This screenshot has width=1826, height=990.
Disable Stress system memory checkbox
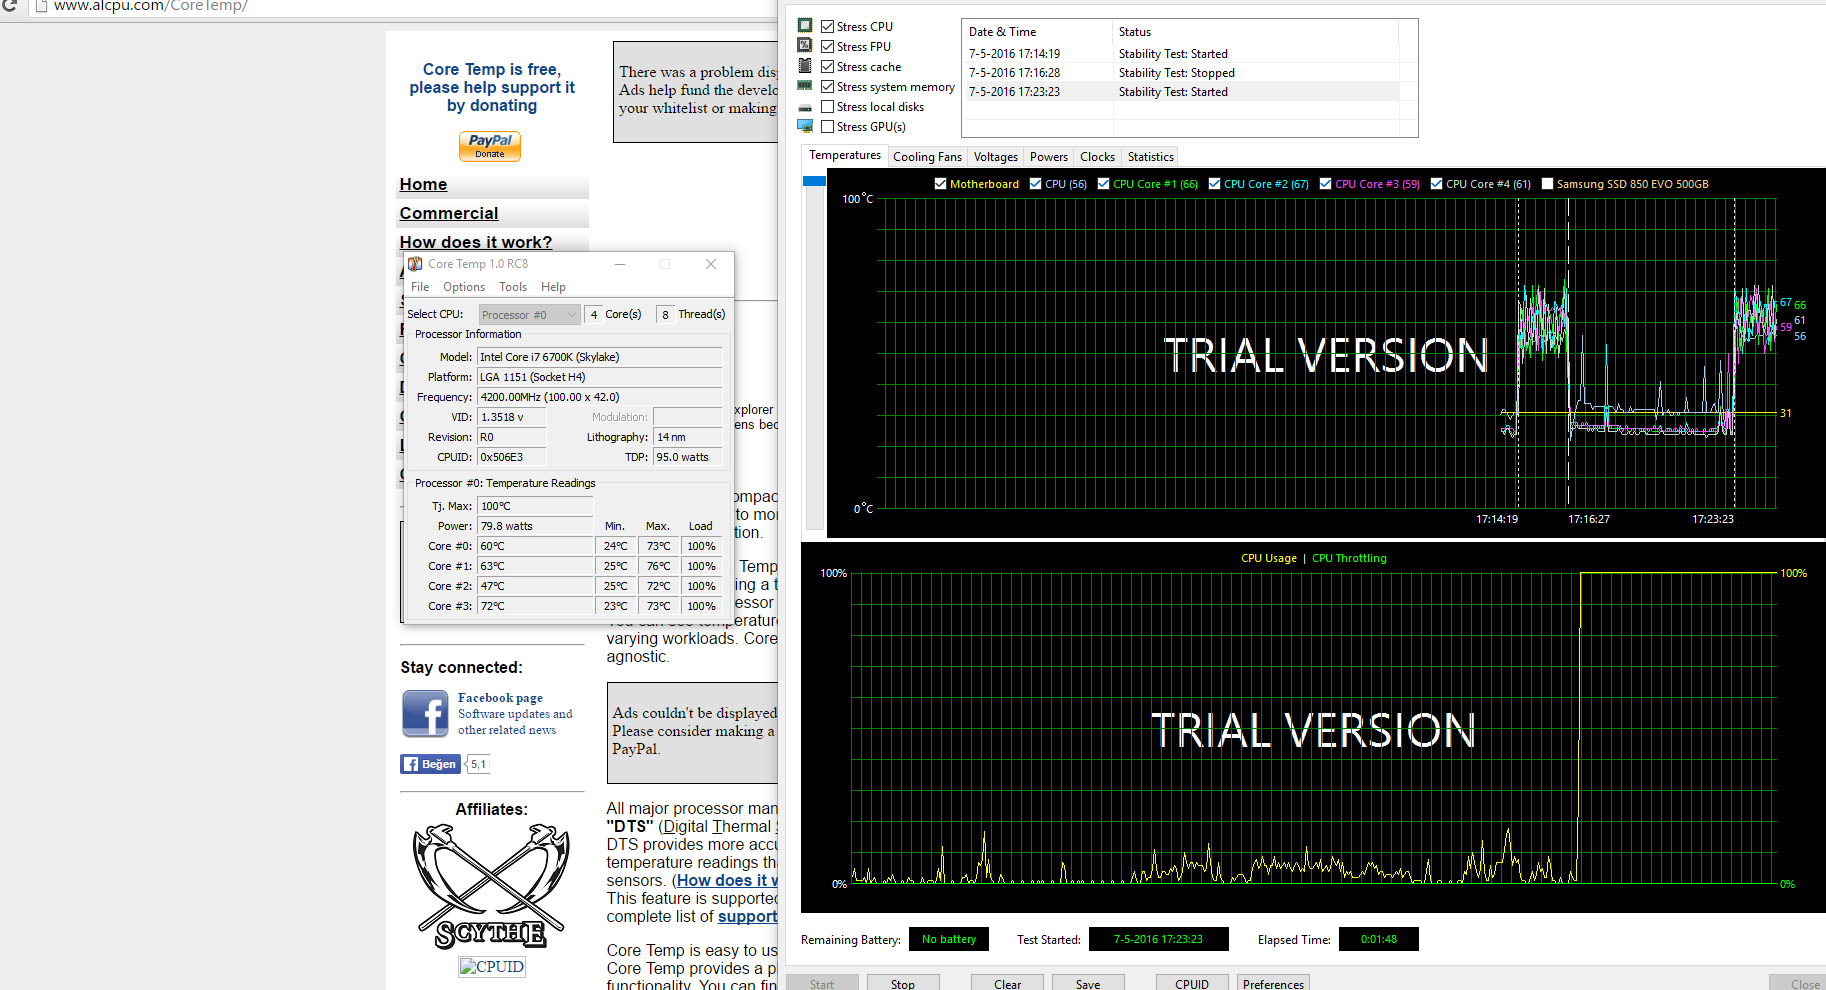click(x=827, y=87)
